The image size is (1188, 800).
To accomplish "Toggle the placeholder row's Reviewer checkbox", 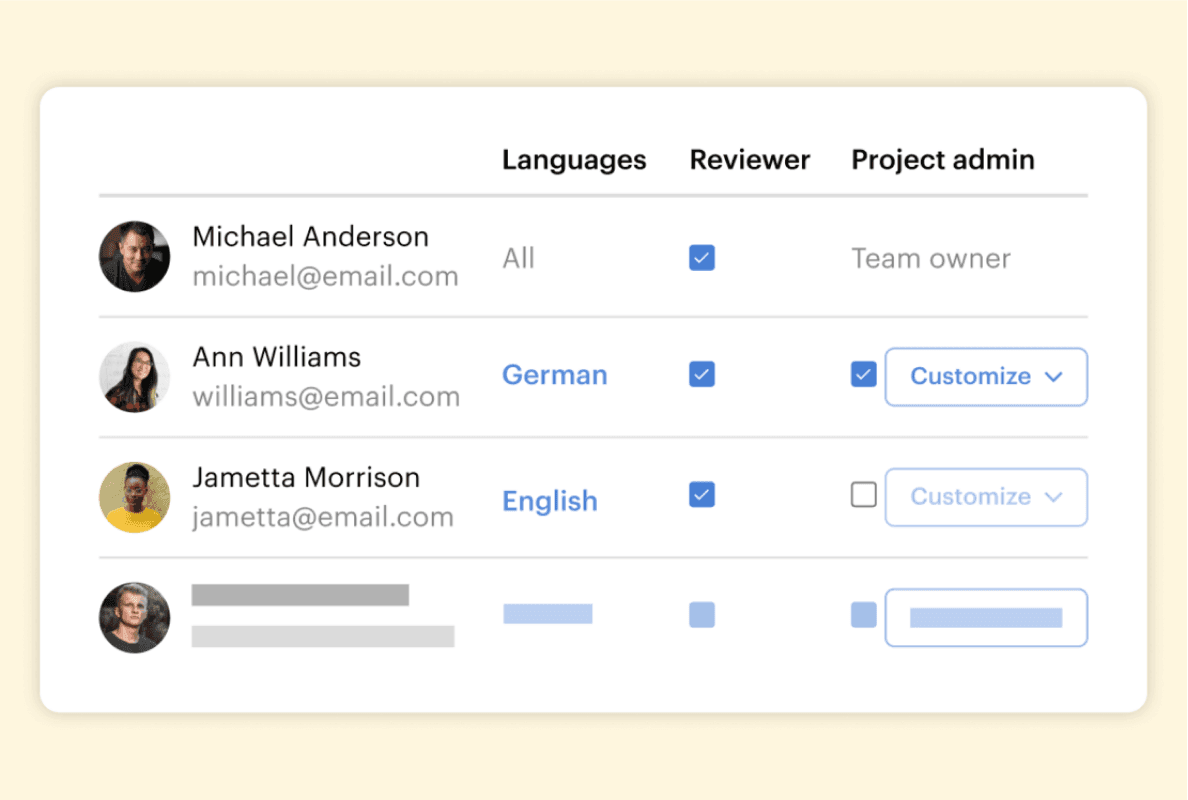I will [702, 615].
